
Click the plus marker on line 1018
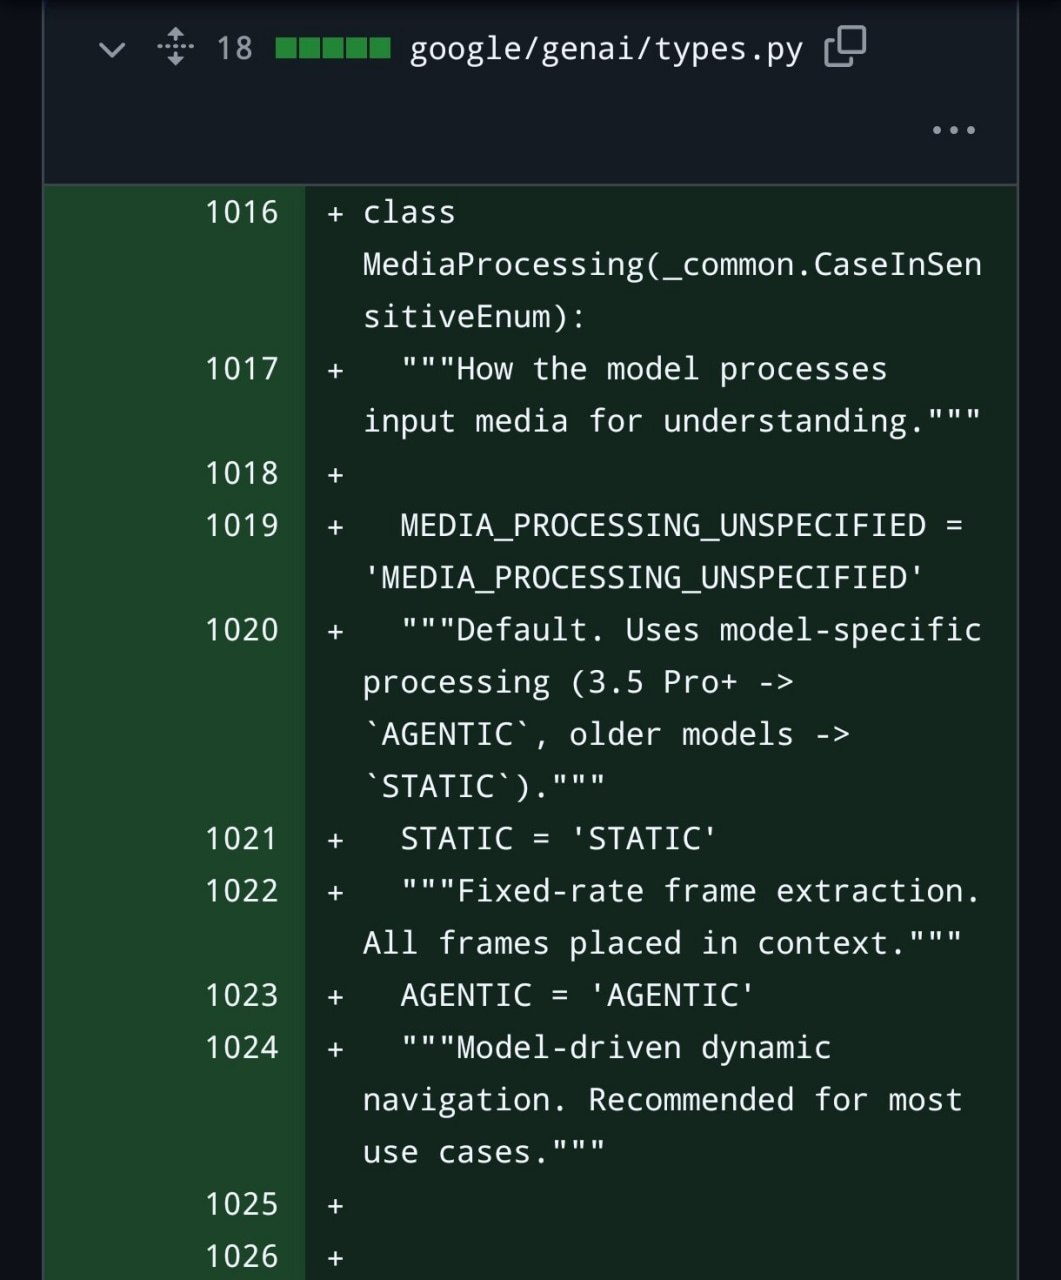coord(336,475)
